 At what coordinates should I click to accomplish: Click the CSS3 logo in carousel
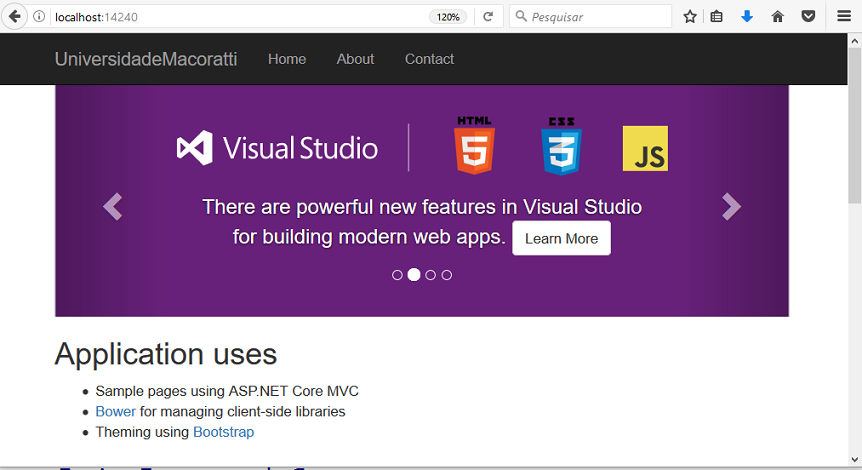(561, 146)
